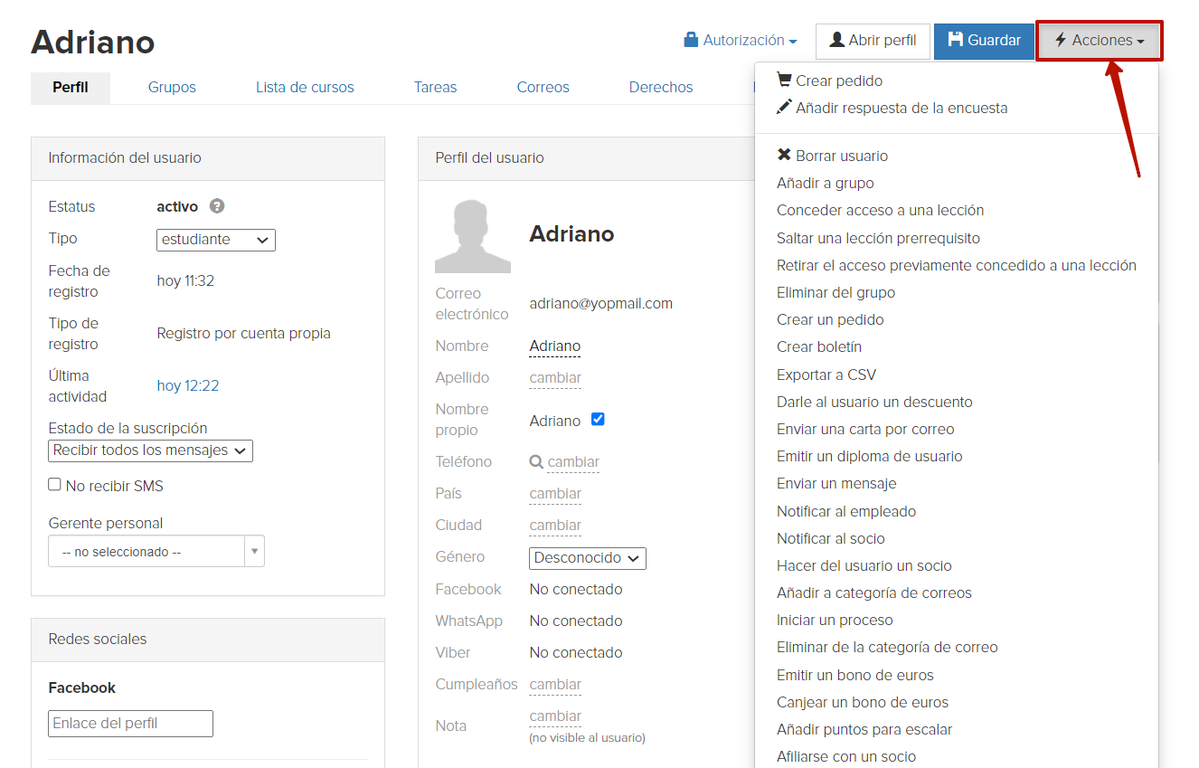1199x768 pixels.
Task: Toggle the No recibir SMS checkbox
Action: click(54, 484)
